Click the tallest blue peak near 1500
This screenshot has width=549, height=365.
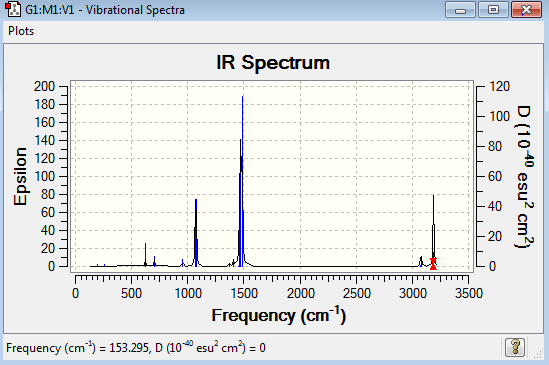click(243, 181)
